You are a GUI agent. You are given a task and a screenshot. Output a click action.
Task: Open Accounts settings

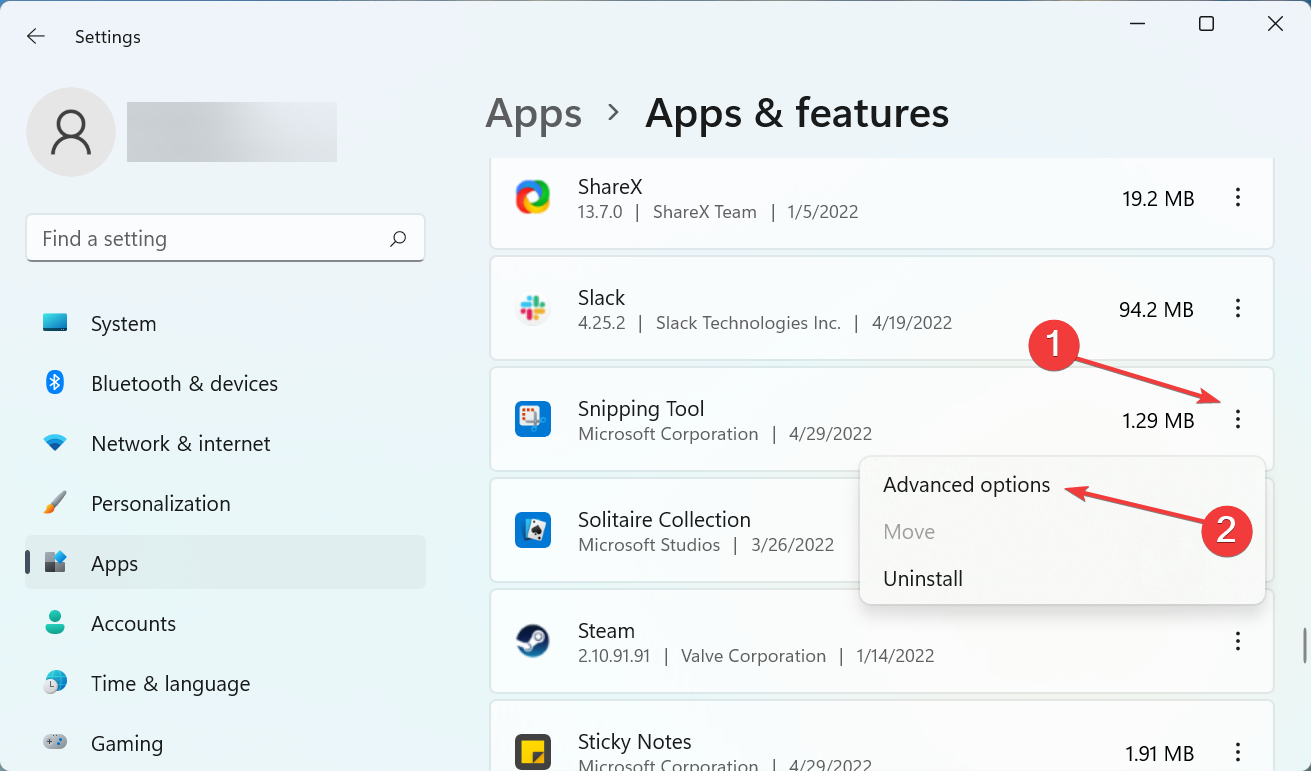133,623
